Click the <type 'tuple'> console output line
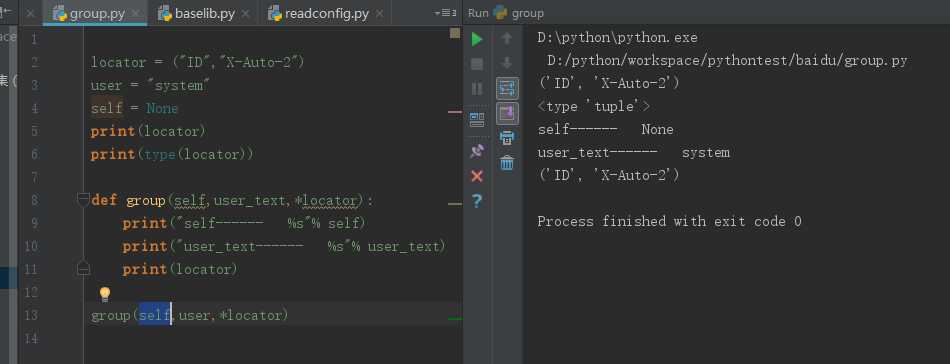This screenshot has height=364, width=950. (x=594, y=107)
